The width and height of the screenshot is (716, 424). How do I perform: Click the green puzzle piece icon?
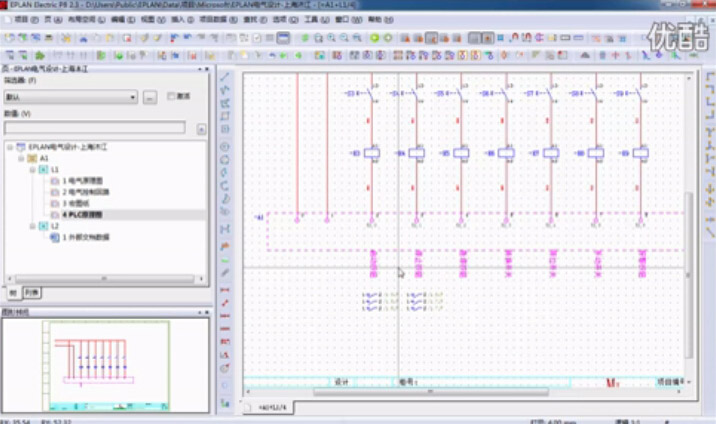[40, 55]
